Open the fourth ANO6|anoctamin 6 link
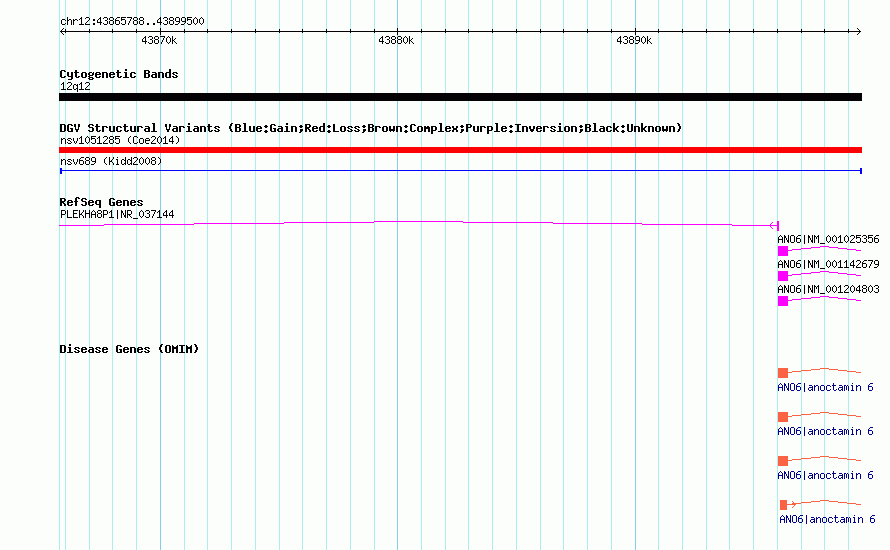Viewport: 890px width, 550px height. pos(827,519)
